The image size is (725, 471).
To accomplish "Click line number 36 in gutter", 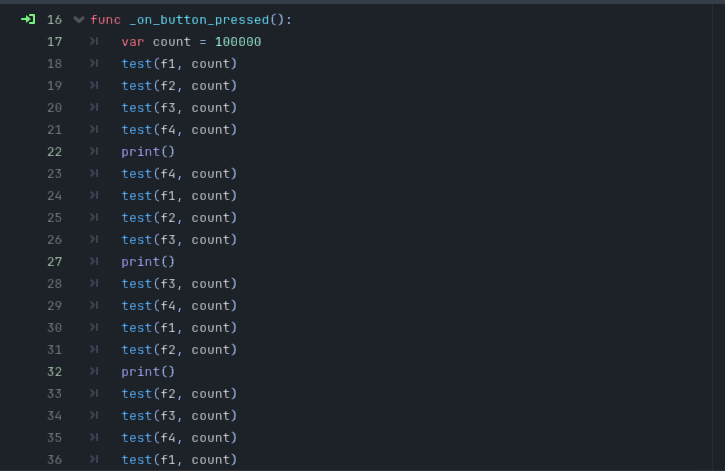I will pyautogui.click(x=54, y=460).
